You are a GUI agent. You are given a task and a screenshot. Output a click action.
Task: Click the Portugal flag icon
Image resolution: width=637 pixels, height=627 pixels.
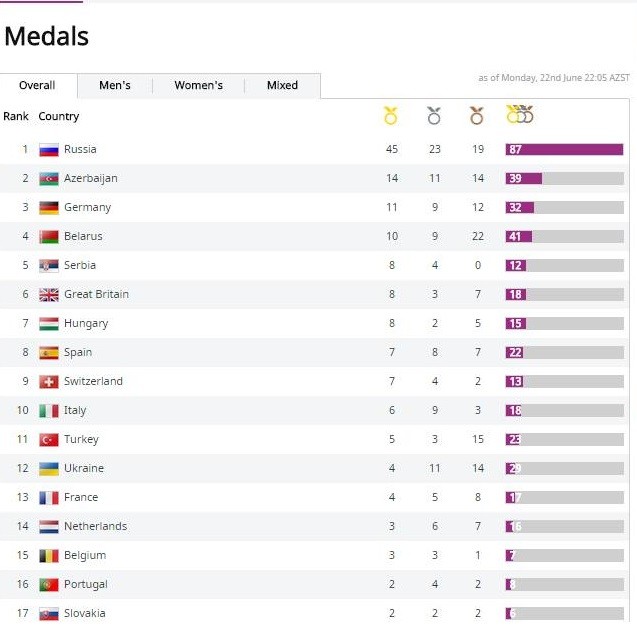pyautogui.click(x=49, y=585)
